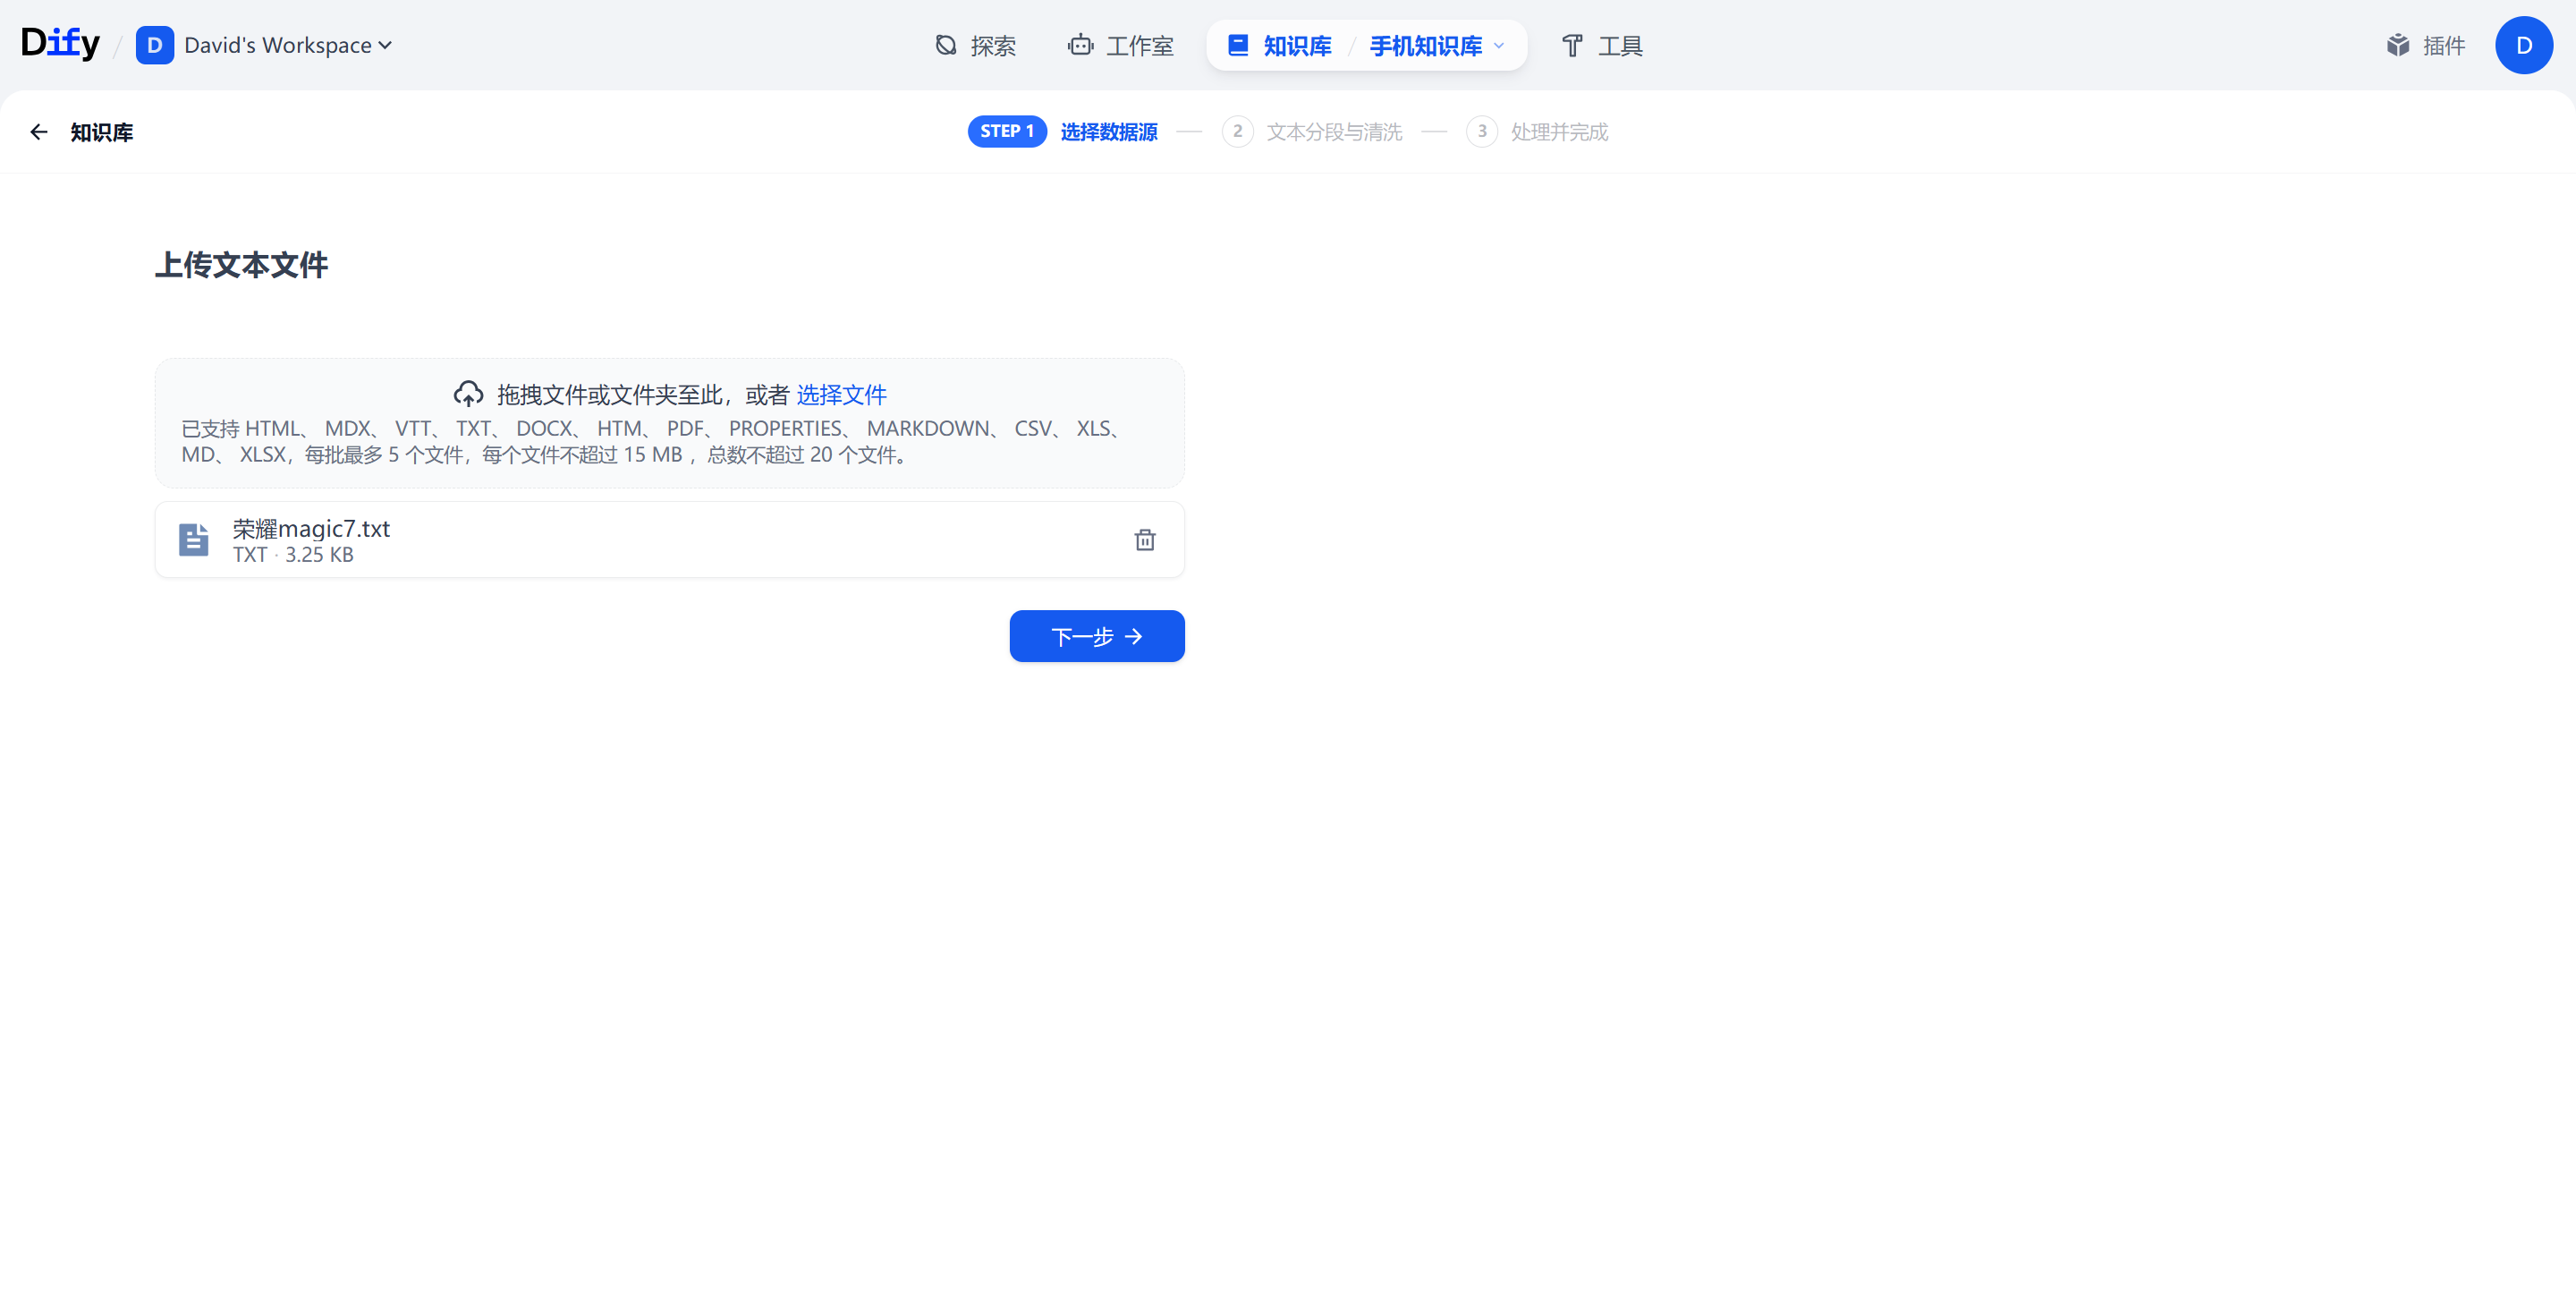Screen dimensions: 2576x1308
Task: Click the Dify logo
Action: point(60,44)
